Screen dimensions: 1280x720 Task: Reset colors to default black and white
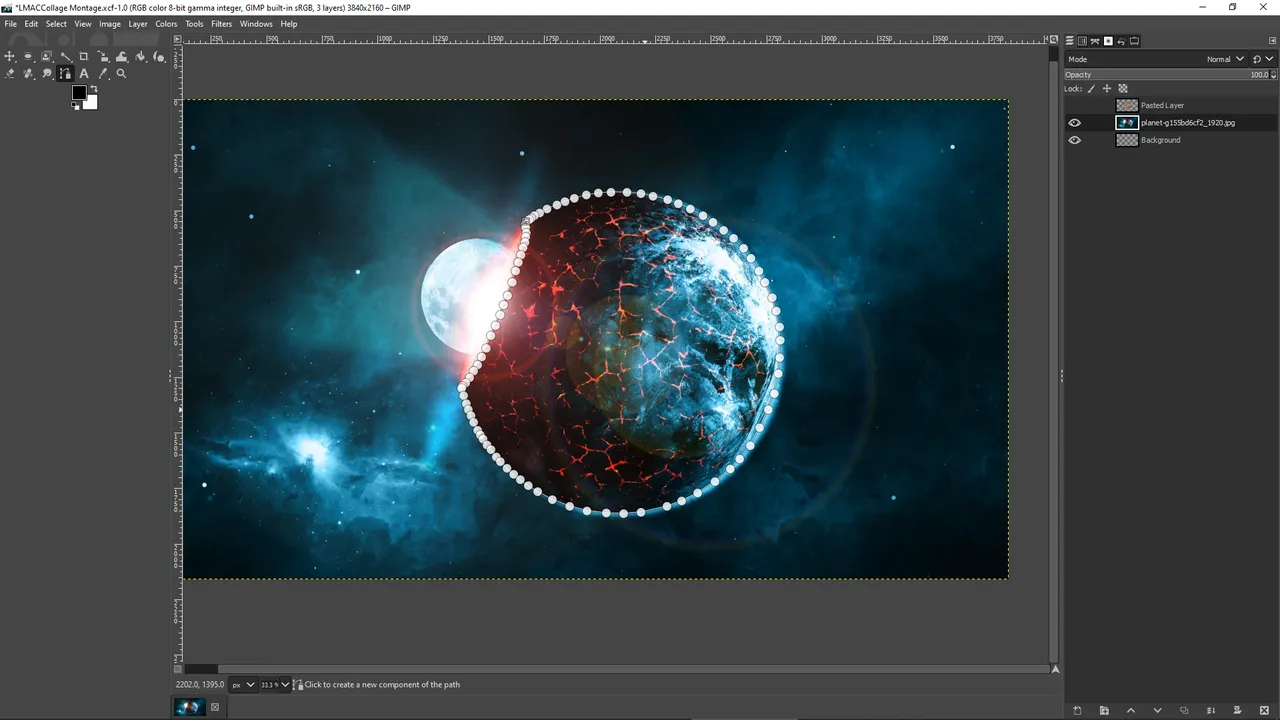click(75, 106)
